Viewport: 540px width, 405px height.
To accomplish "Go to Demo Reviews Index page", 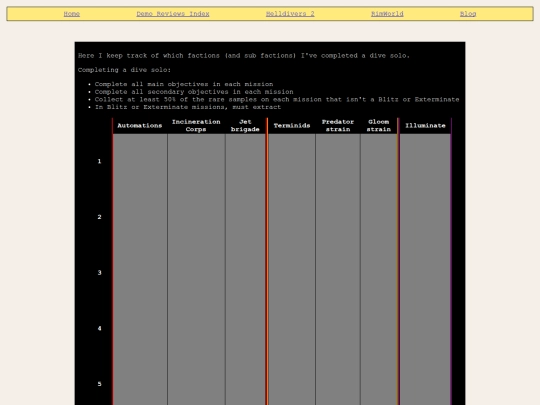I will click(173, 14).
